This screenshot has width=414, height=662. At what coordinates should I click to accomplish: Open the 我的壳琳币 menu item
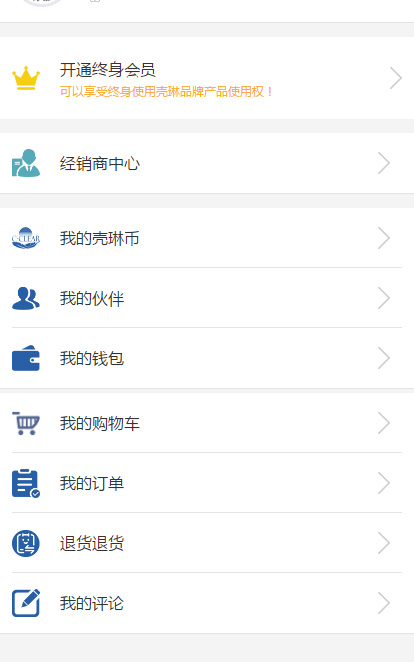click(x=207, y=238)
